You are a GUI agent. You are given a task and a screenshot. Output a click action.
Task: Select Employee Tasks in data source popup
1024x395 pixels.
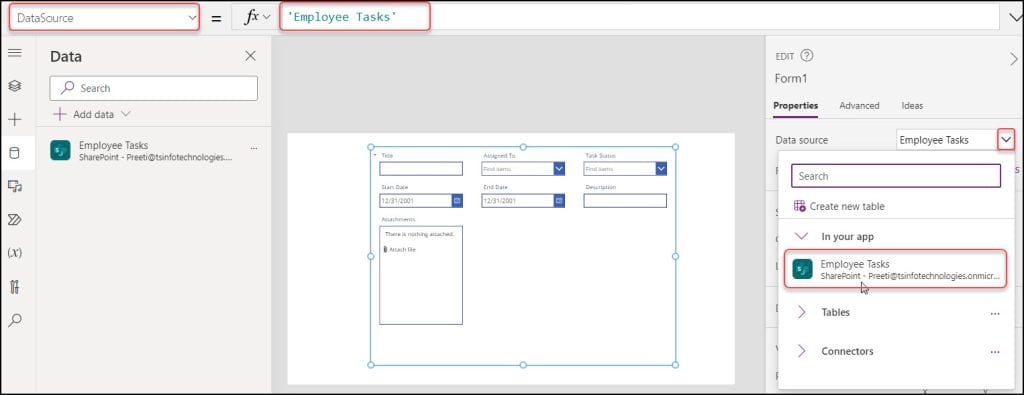[x=895, y=269]
